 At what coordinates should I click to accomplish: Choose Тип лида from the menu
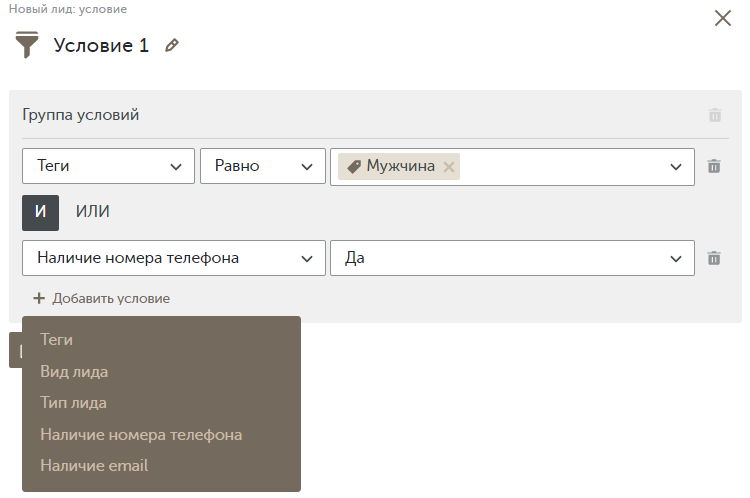pyautogui.click(x=73, y=403)
